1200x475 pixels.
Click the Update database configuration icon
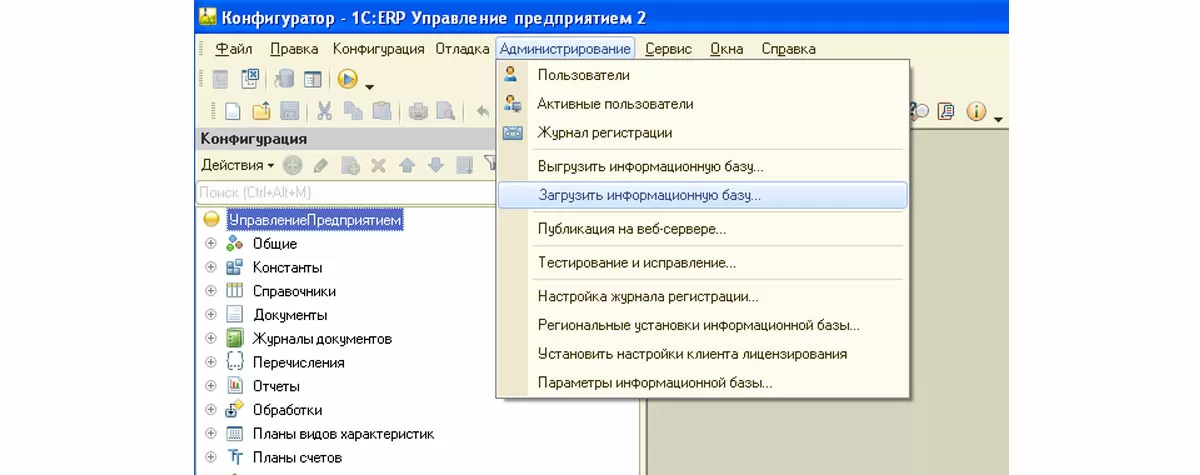click(285, 79)
